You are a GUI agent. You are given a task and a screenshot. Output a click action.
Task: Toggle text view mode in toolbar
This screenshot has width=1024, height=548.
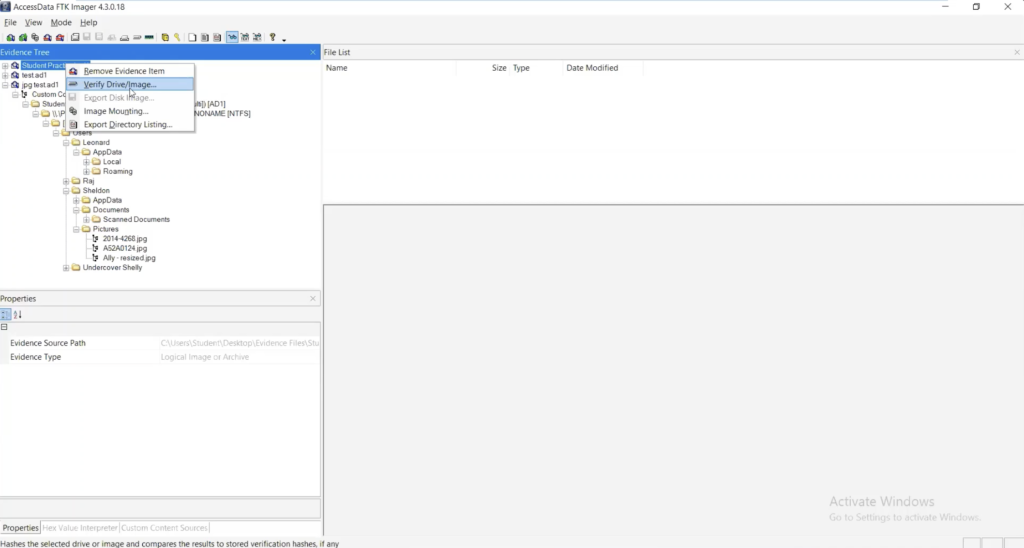(245, 37)
